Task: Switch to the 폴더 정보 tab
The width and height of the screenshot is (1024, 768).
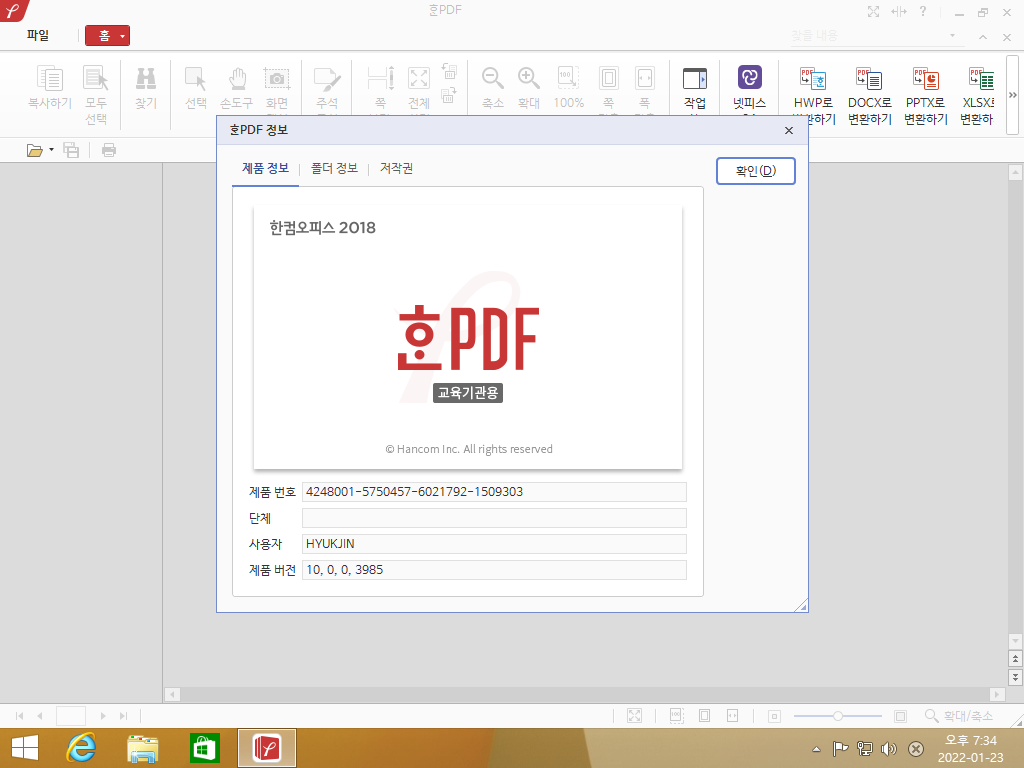Action: point(334,168)
